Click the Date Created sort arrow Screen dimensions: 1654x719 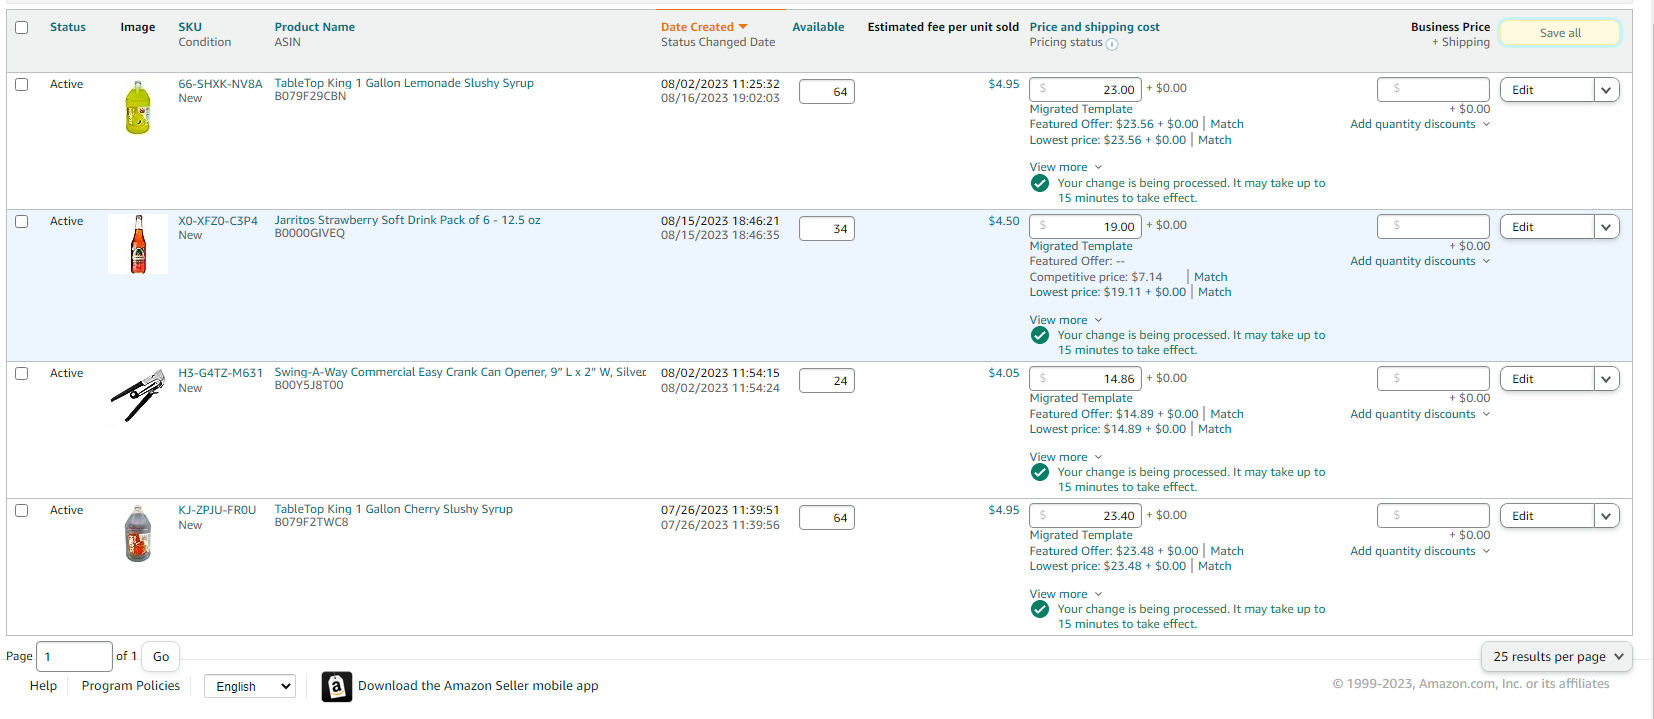coord(743,27)
